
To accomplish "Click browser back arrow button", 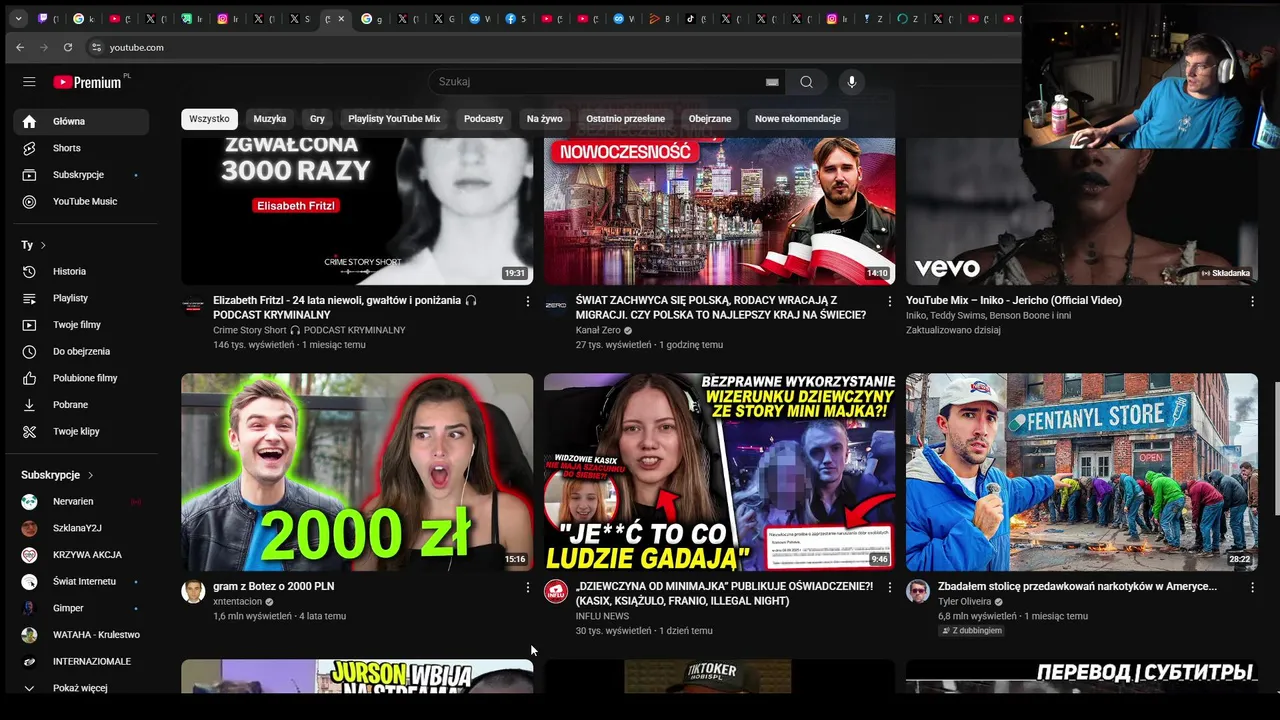I will click(x=20, y=47).
